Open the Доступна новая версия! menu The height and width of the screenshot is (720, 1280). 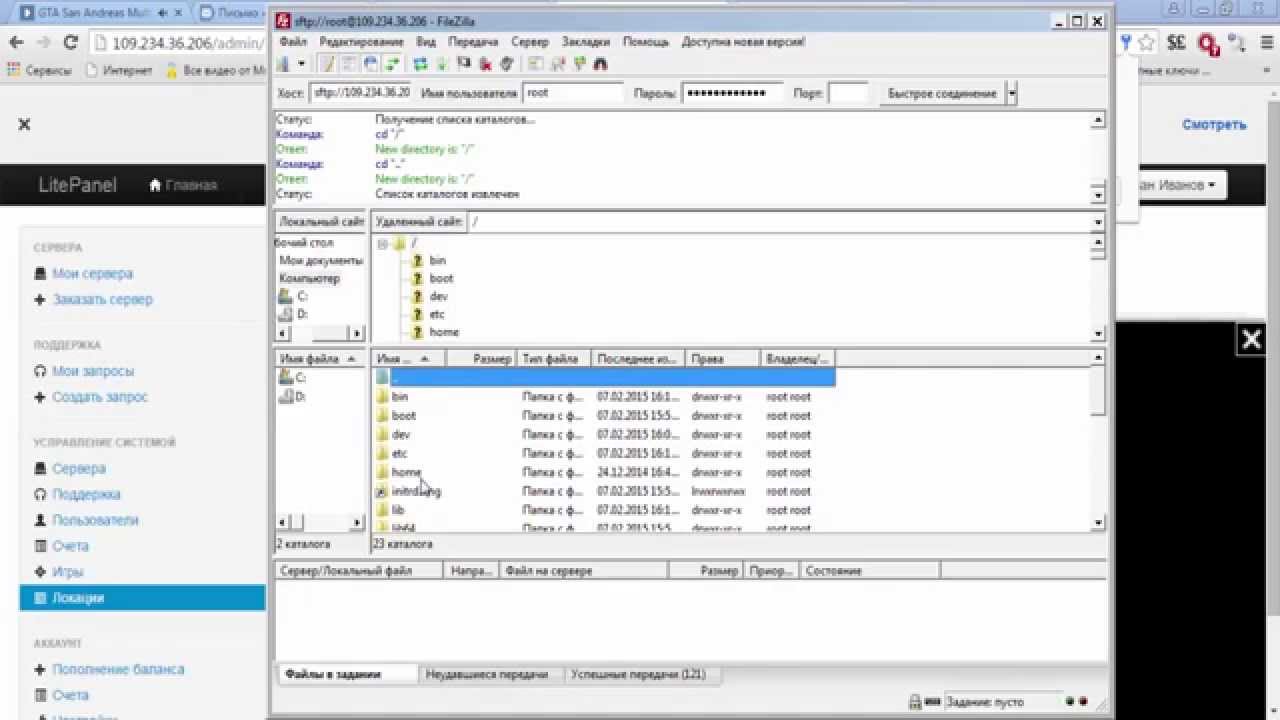click(x=743, y=42)
